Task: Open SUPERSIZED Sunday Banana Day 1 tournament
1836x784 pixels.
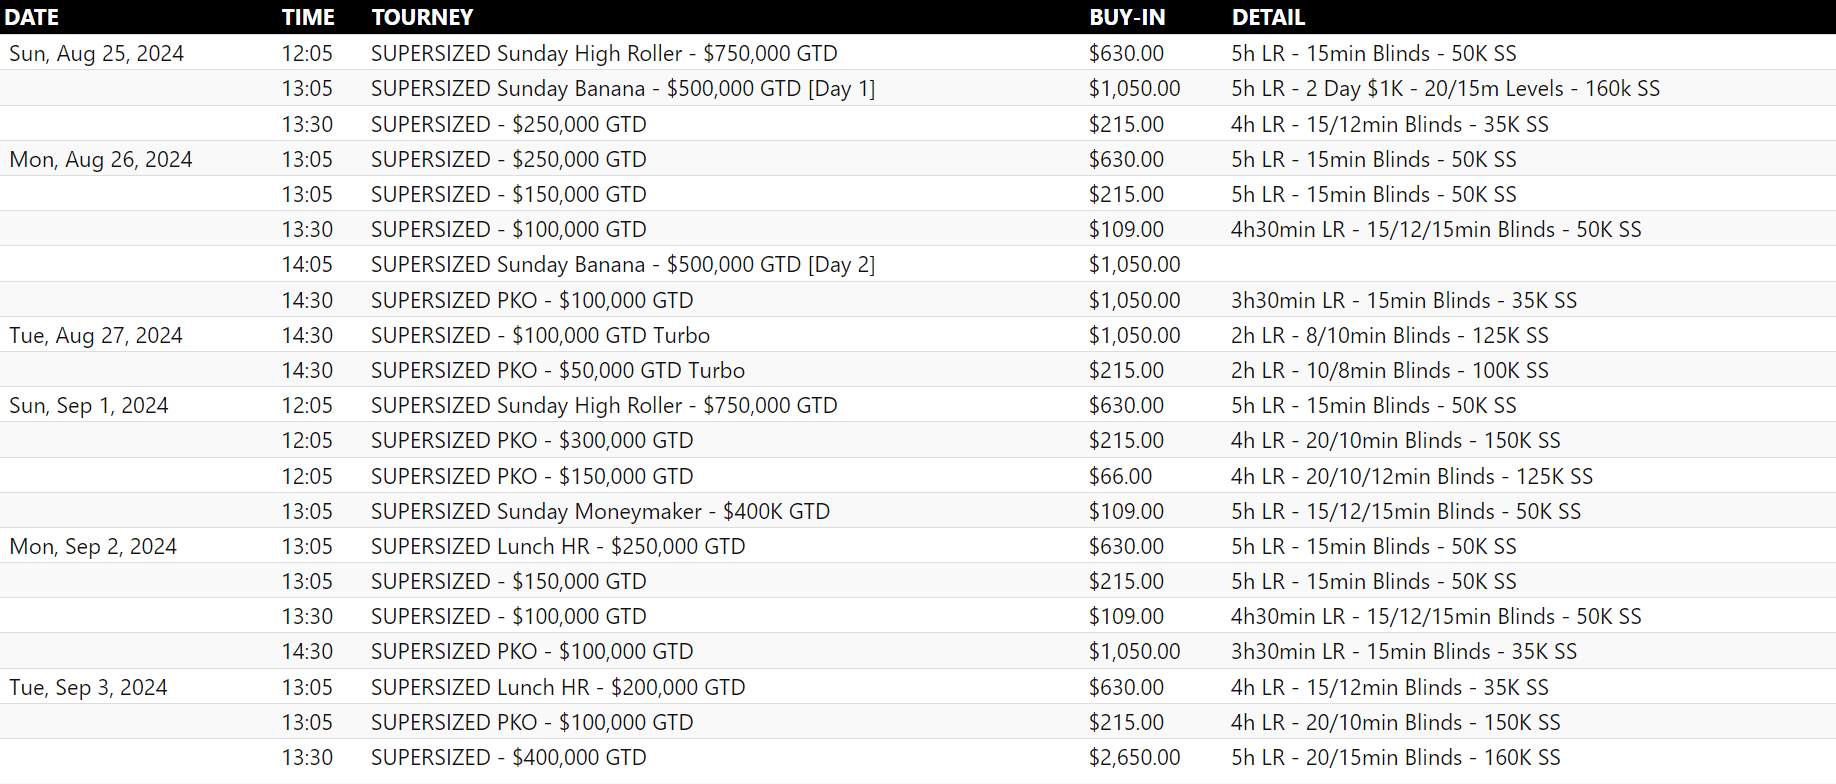Action: pyautogui.click(x=622, y=89)
